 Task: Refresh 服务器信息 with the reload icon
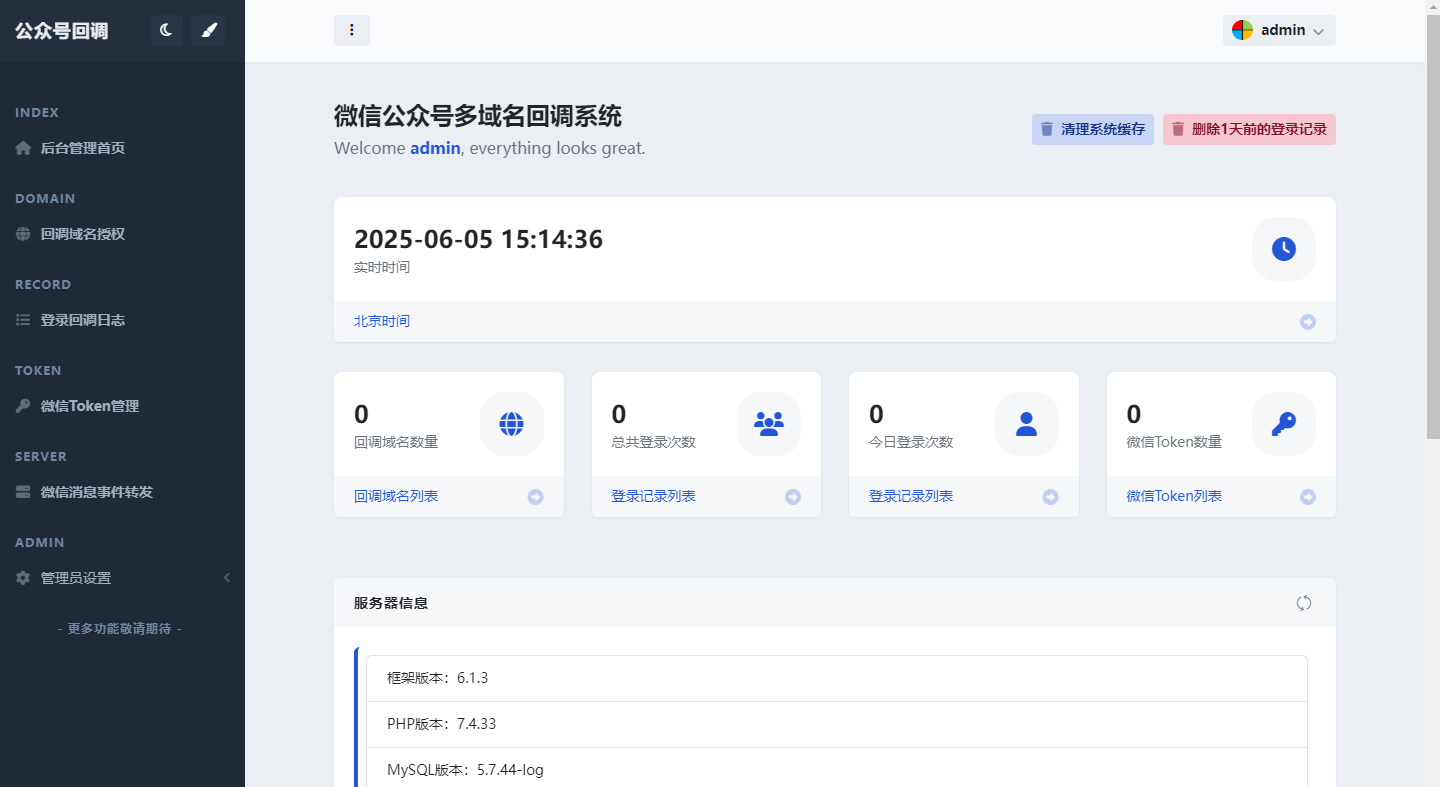click(1304, 603)
